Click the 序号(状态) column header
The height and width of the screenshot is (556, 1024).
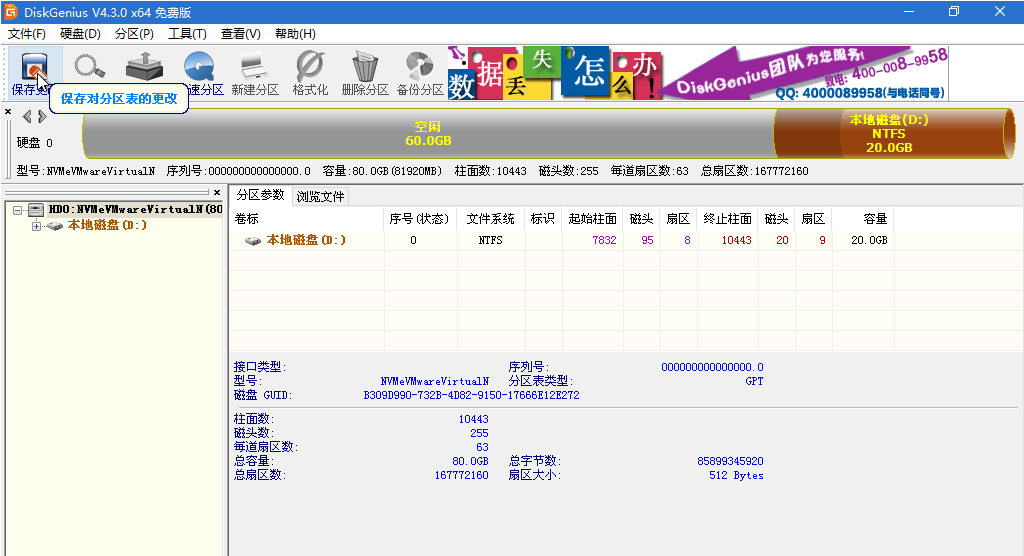click(420, 219)
